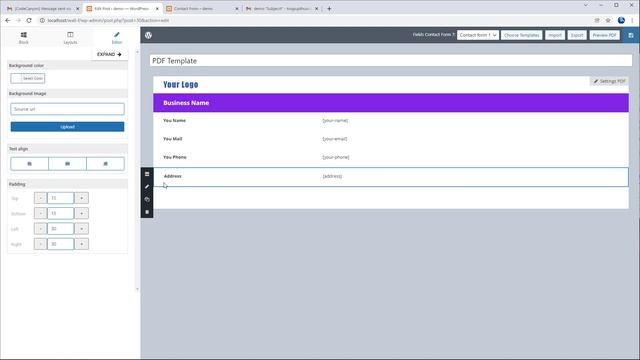The image size is (640, 360).
Task: Click the Top padding value field
Action: pyautogui.click(x=60, y=198)
